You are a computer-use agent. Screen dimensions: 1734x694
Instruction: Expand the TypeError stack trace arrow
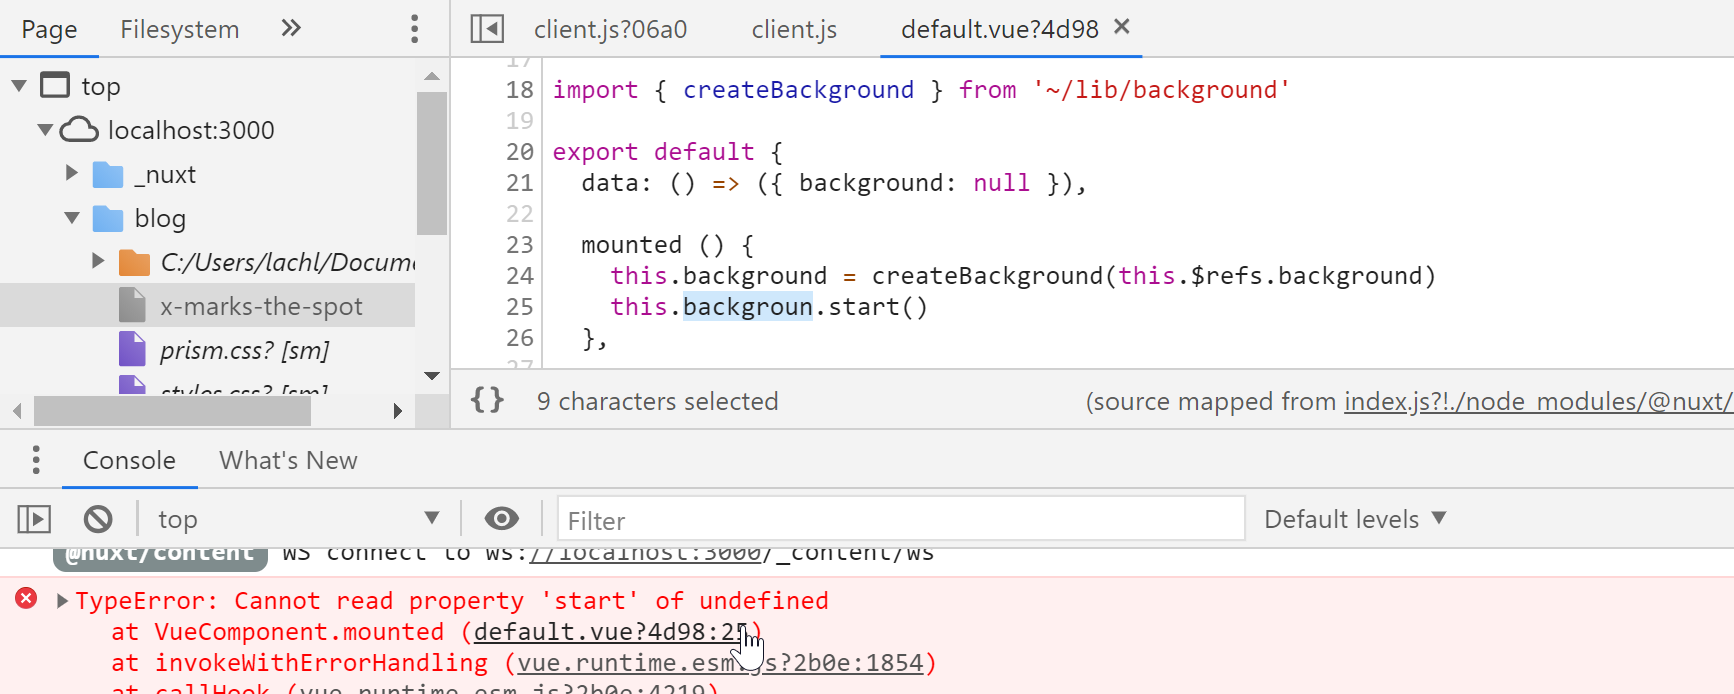click(x=62, y=601)
